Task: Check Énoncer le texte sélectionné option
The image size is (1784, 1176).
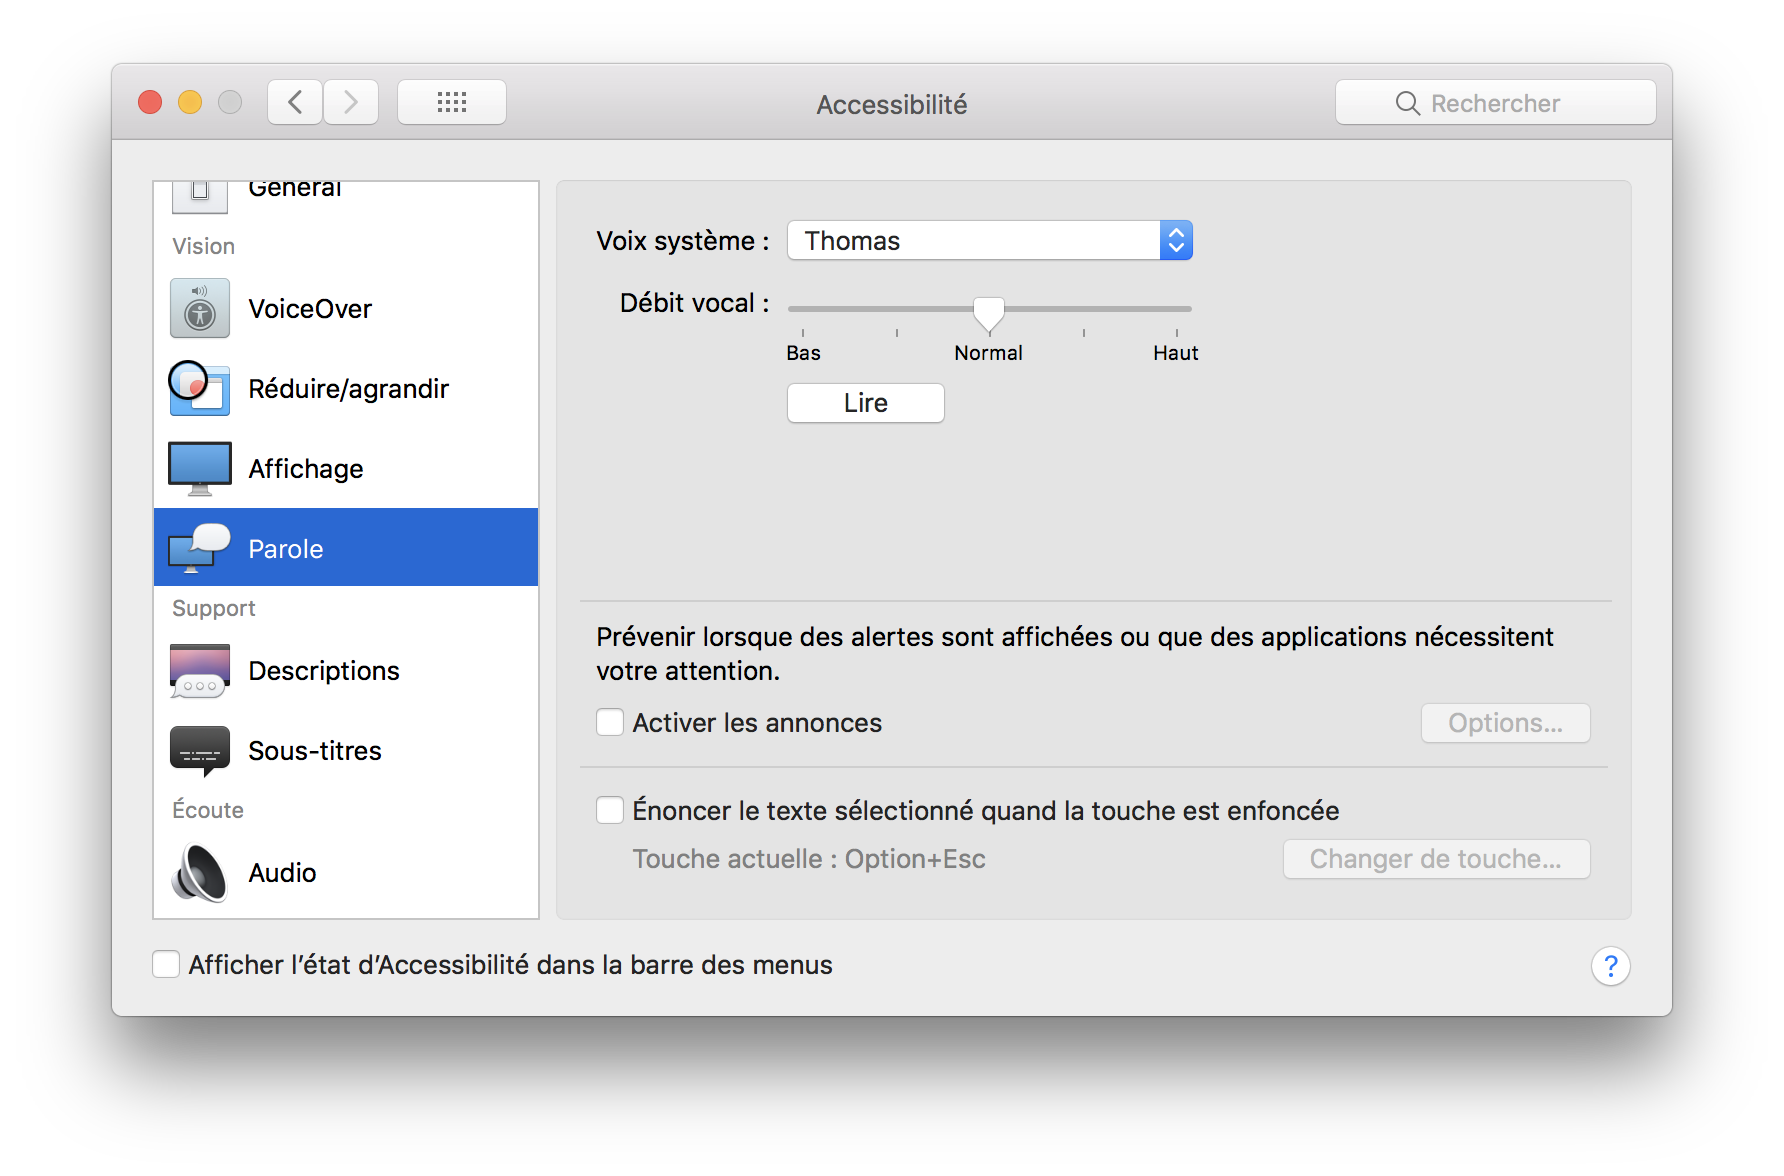Action: click(609, 810)
